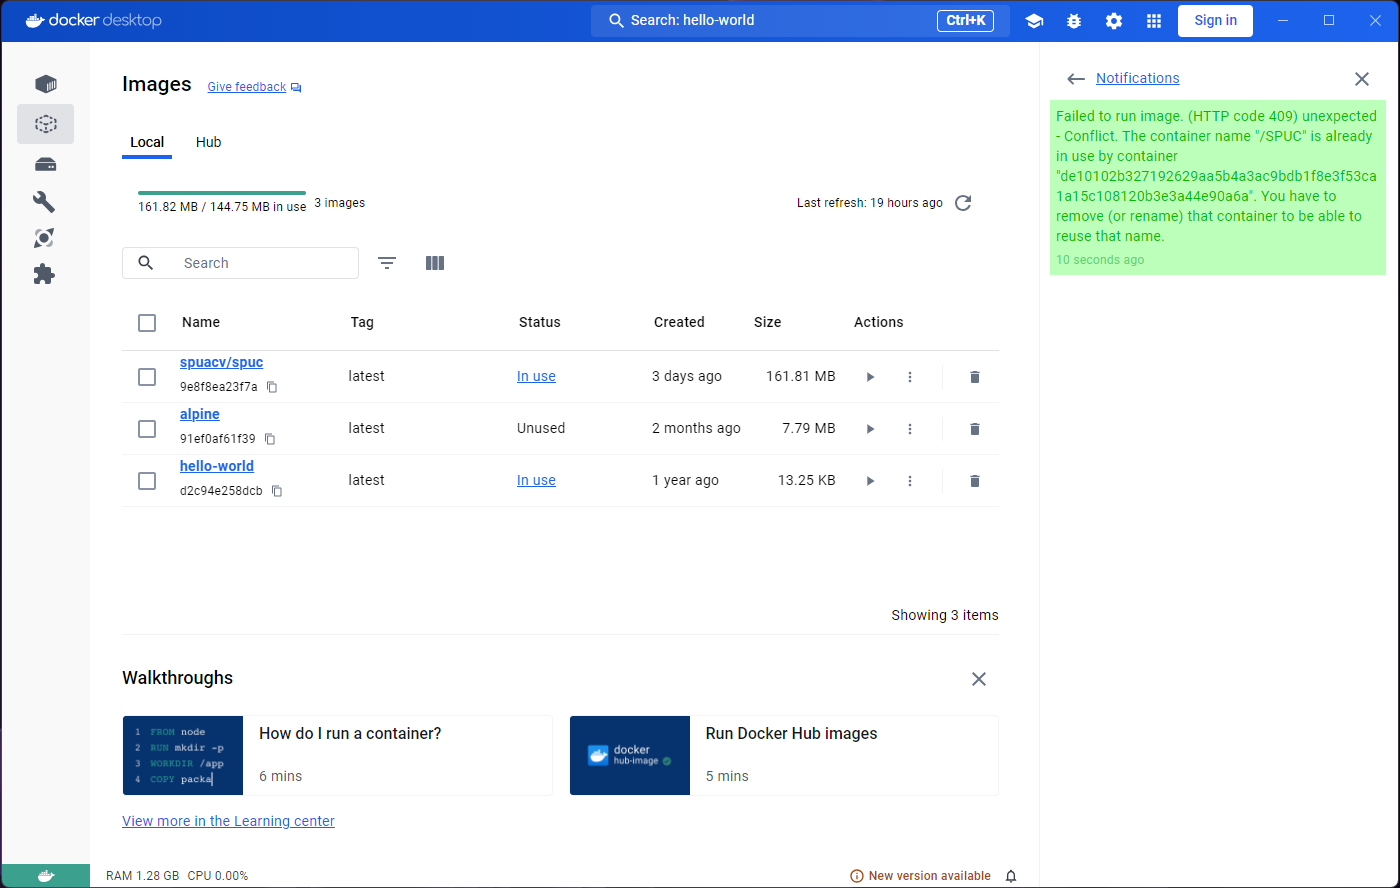Delete the spuacv/spuc image
Image resolution: width=1400 pixels, height=888 pixels.
(x=975, y=377)
